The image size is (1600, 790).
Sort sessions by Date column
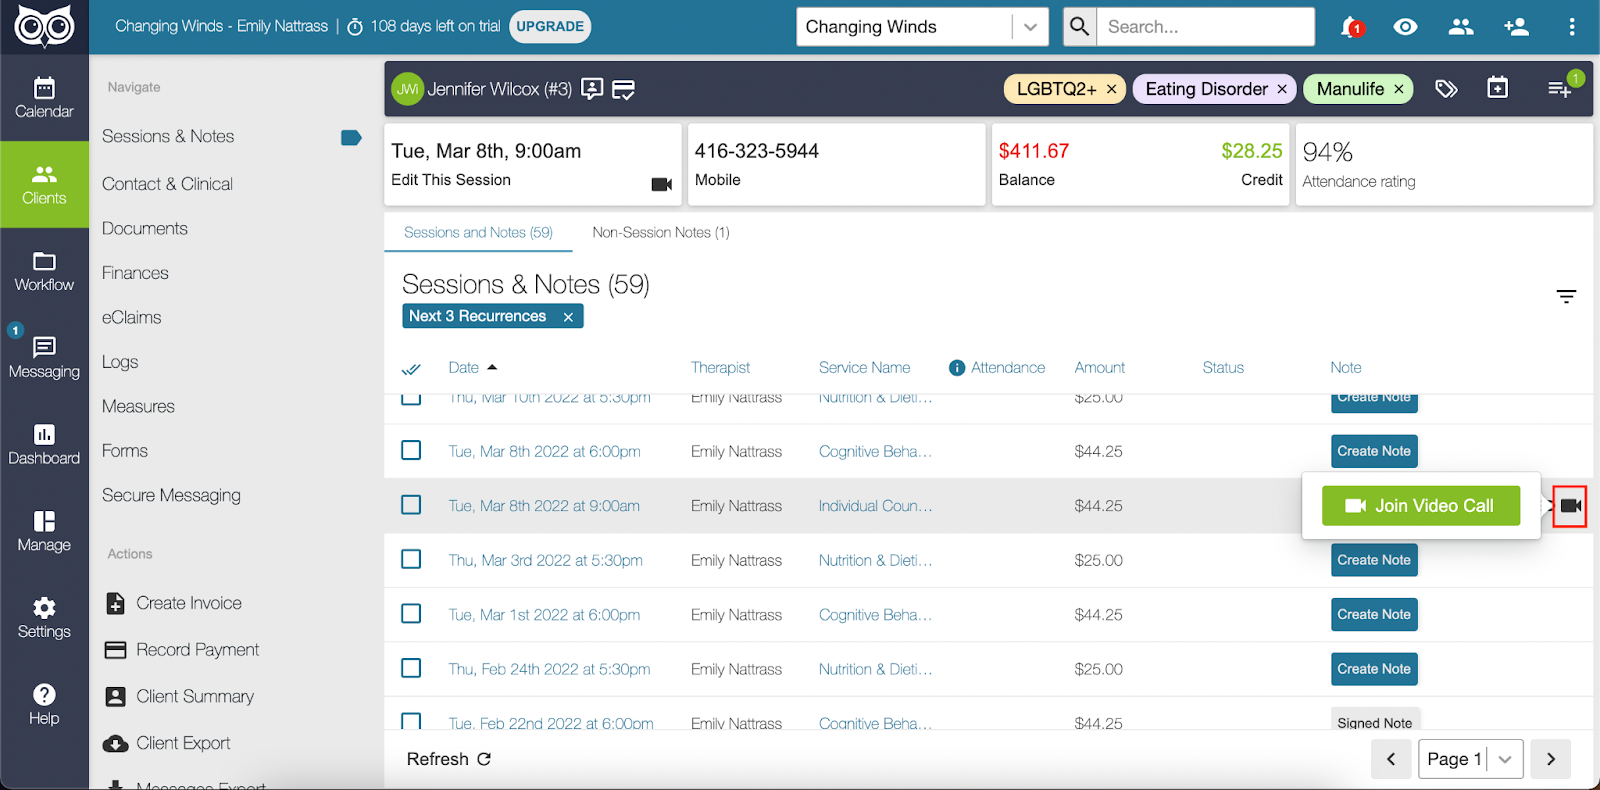click(x=473, y=368)
